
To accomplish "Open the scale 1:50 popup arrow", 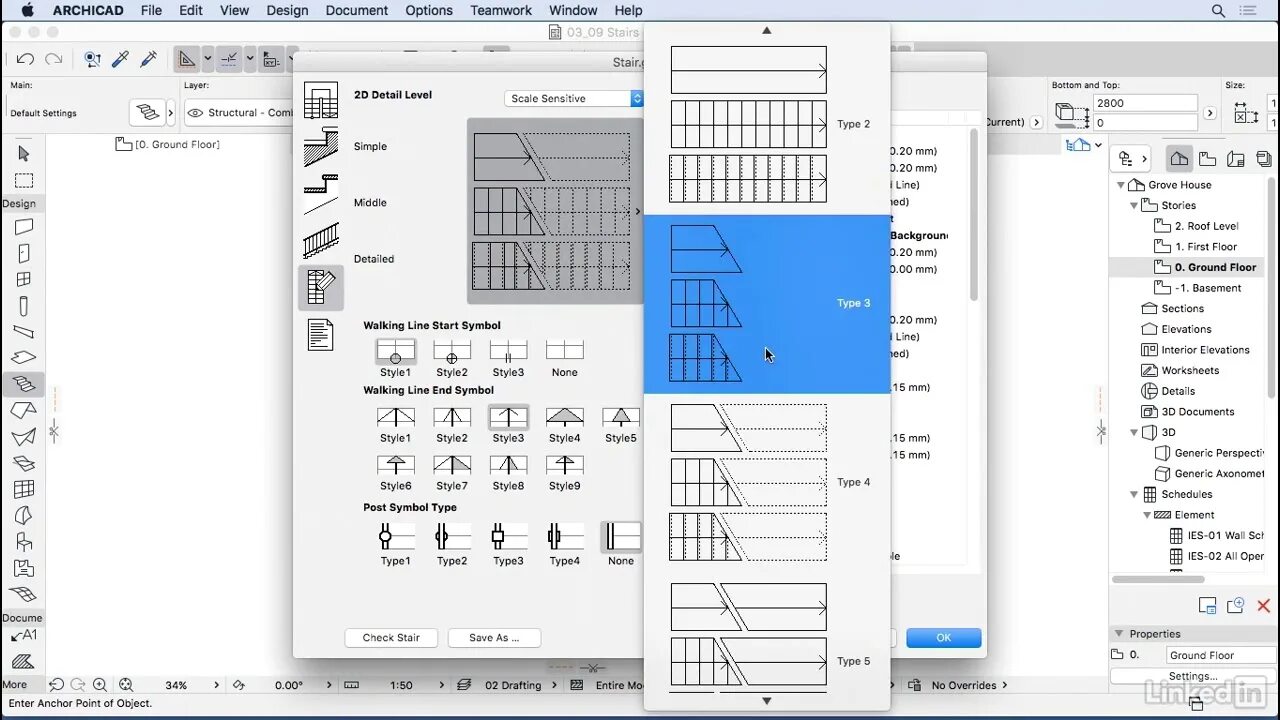I will (x=442, y=685).
